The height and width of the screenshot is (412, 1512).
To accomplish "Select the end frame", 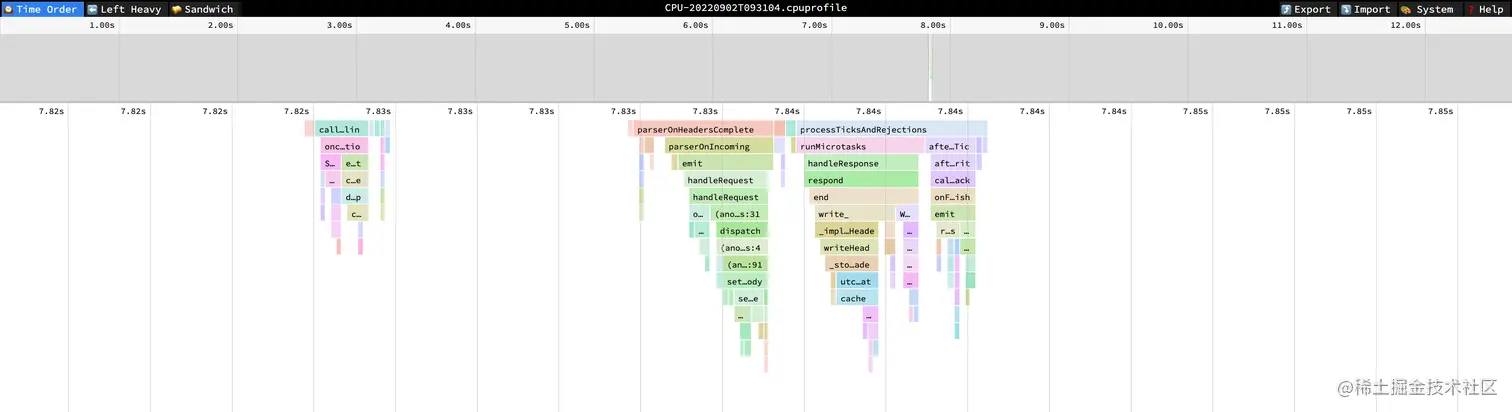I will pyautogui.click(x=864, y=197).
